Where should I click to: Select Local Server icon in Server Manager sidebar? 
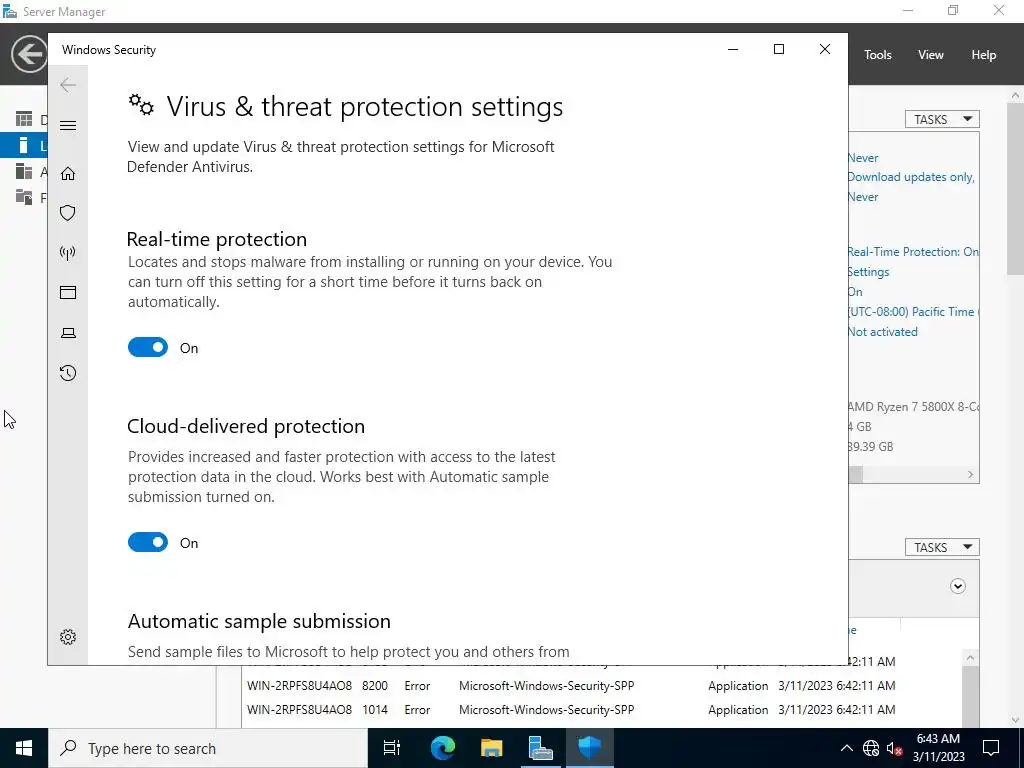pos(24,145)
